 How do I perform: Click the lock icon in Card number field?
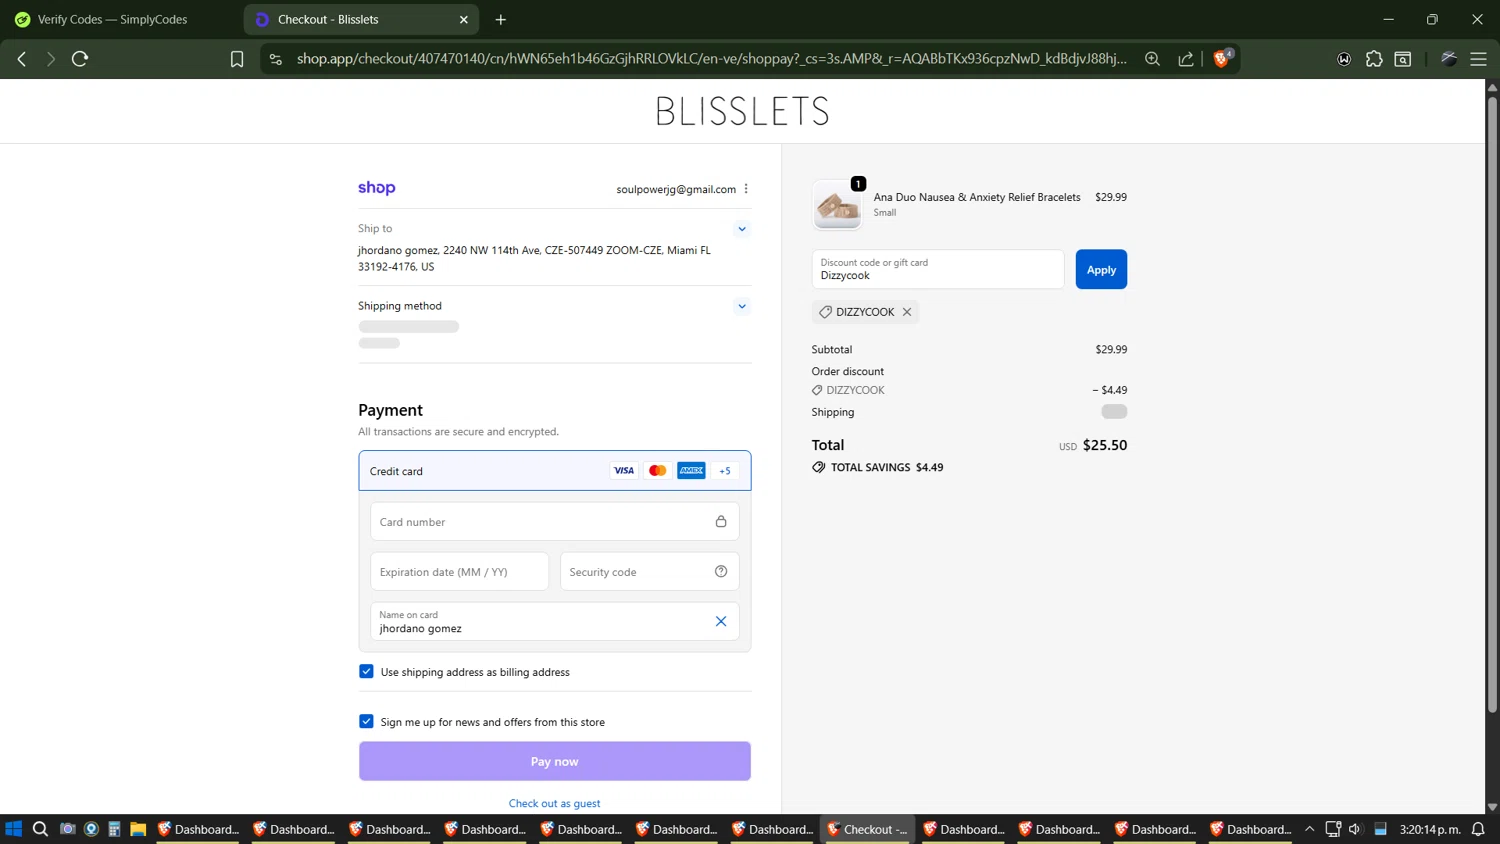pos(721,521)
